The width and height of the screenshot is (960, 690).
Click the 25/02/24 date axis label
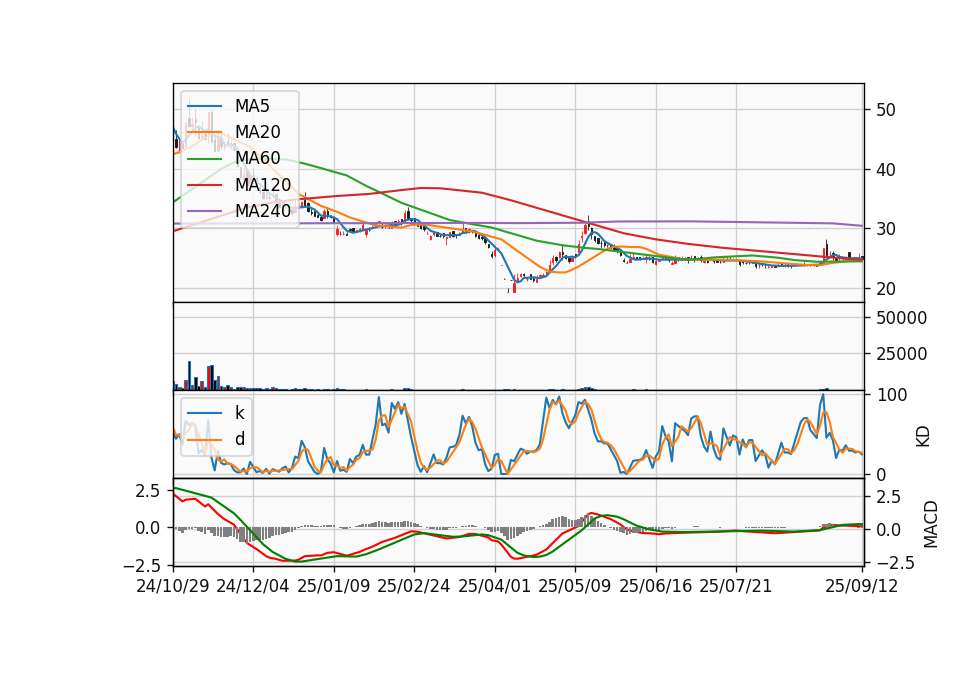414,586
